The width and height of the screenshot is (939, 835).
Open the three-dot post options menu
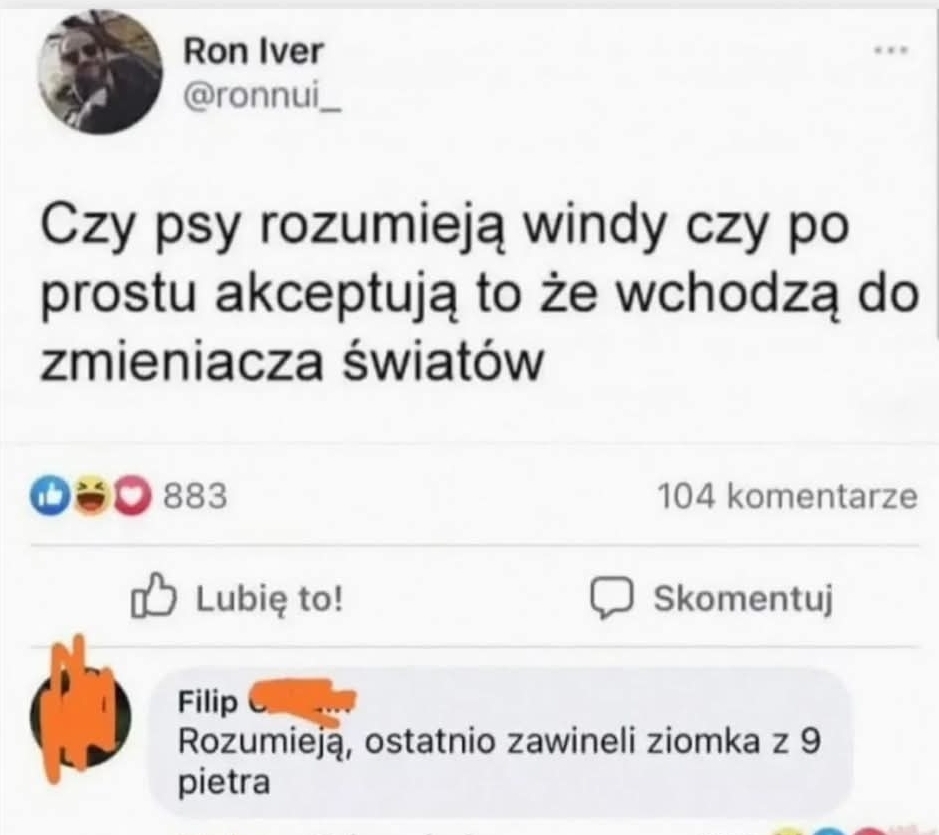(x=891, y=51)
